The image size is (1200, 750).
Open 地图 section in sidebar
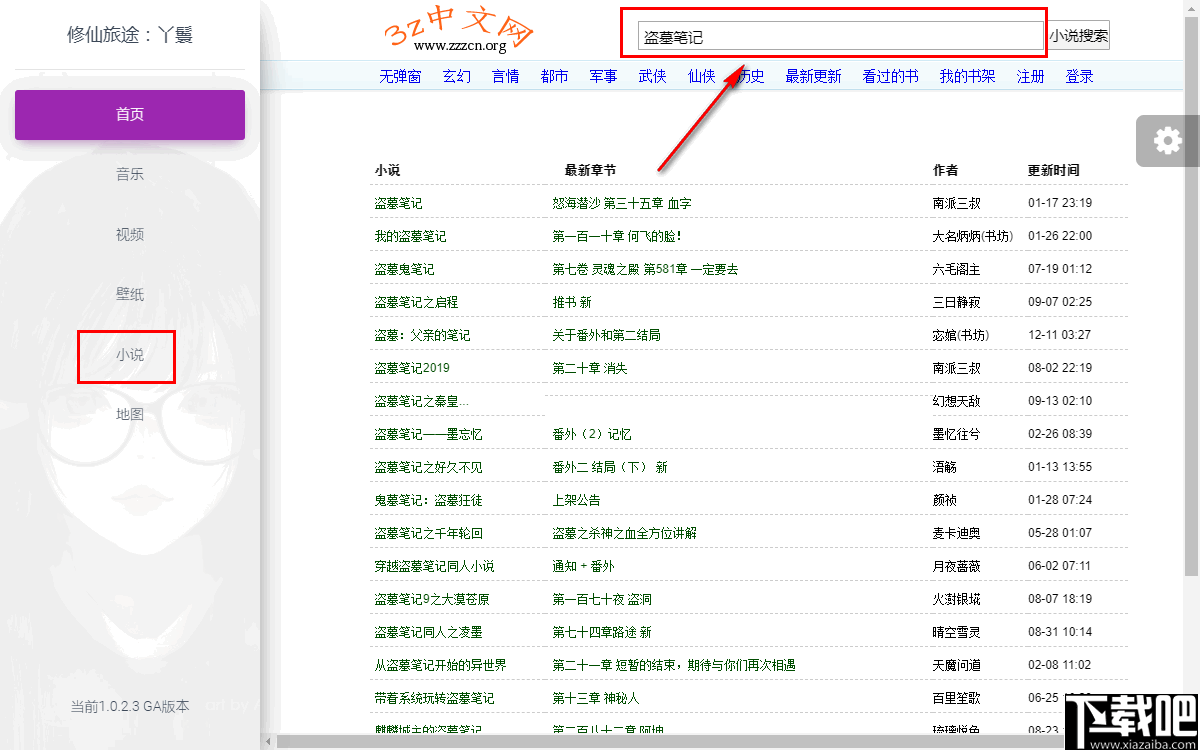point(130,414)
